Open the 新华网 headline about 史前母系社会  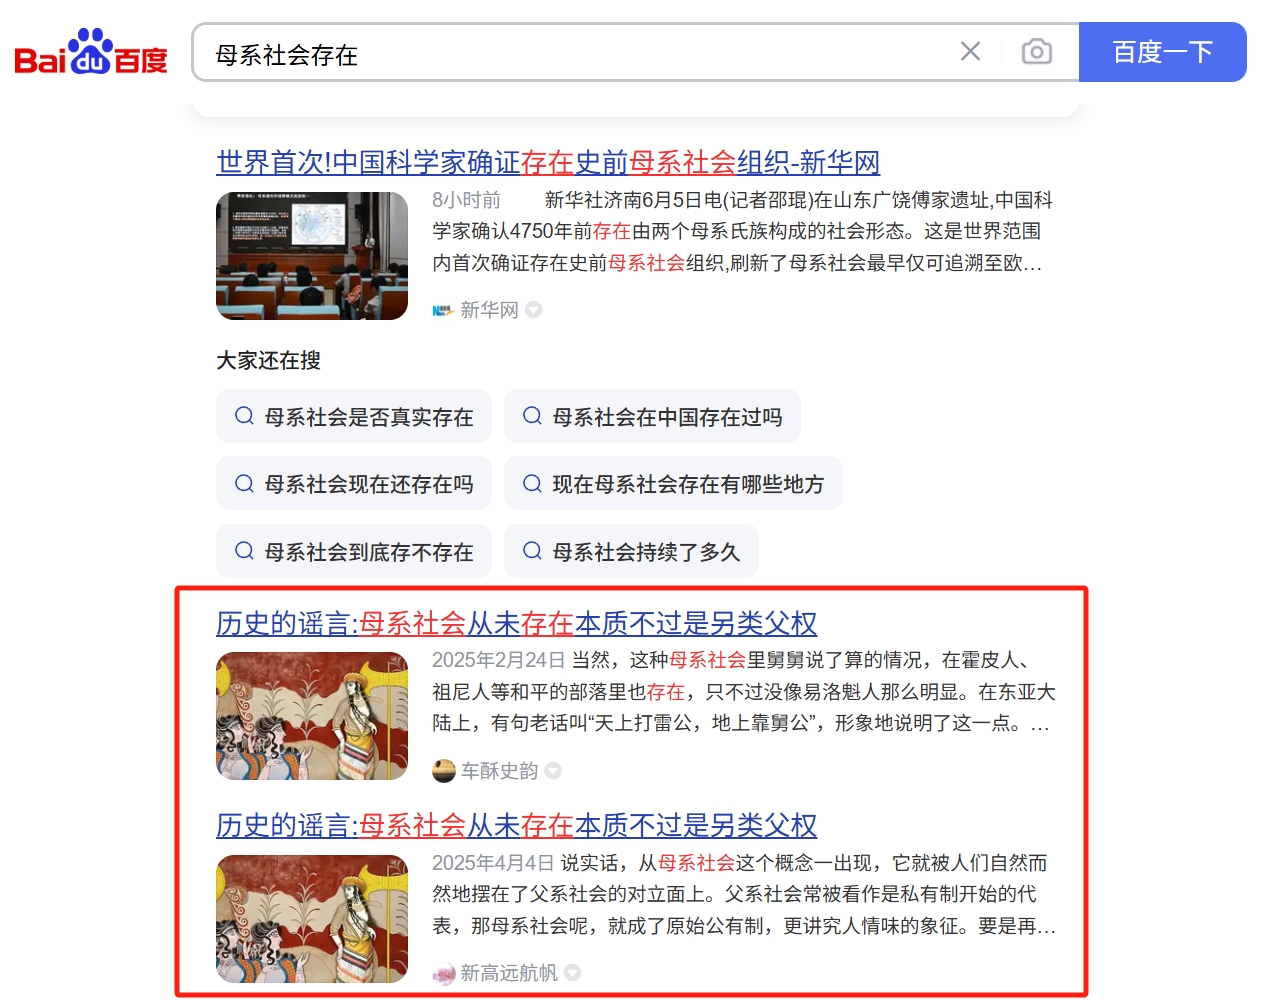[548, 162]
